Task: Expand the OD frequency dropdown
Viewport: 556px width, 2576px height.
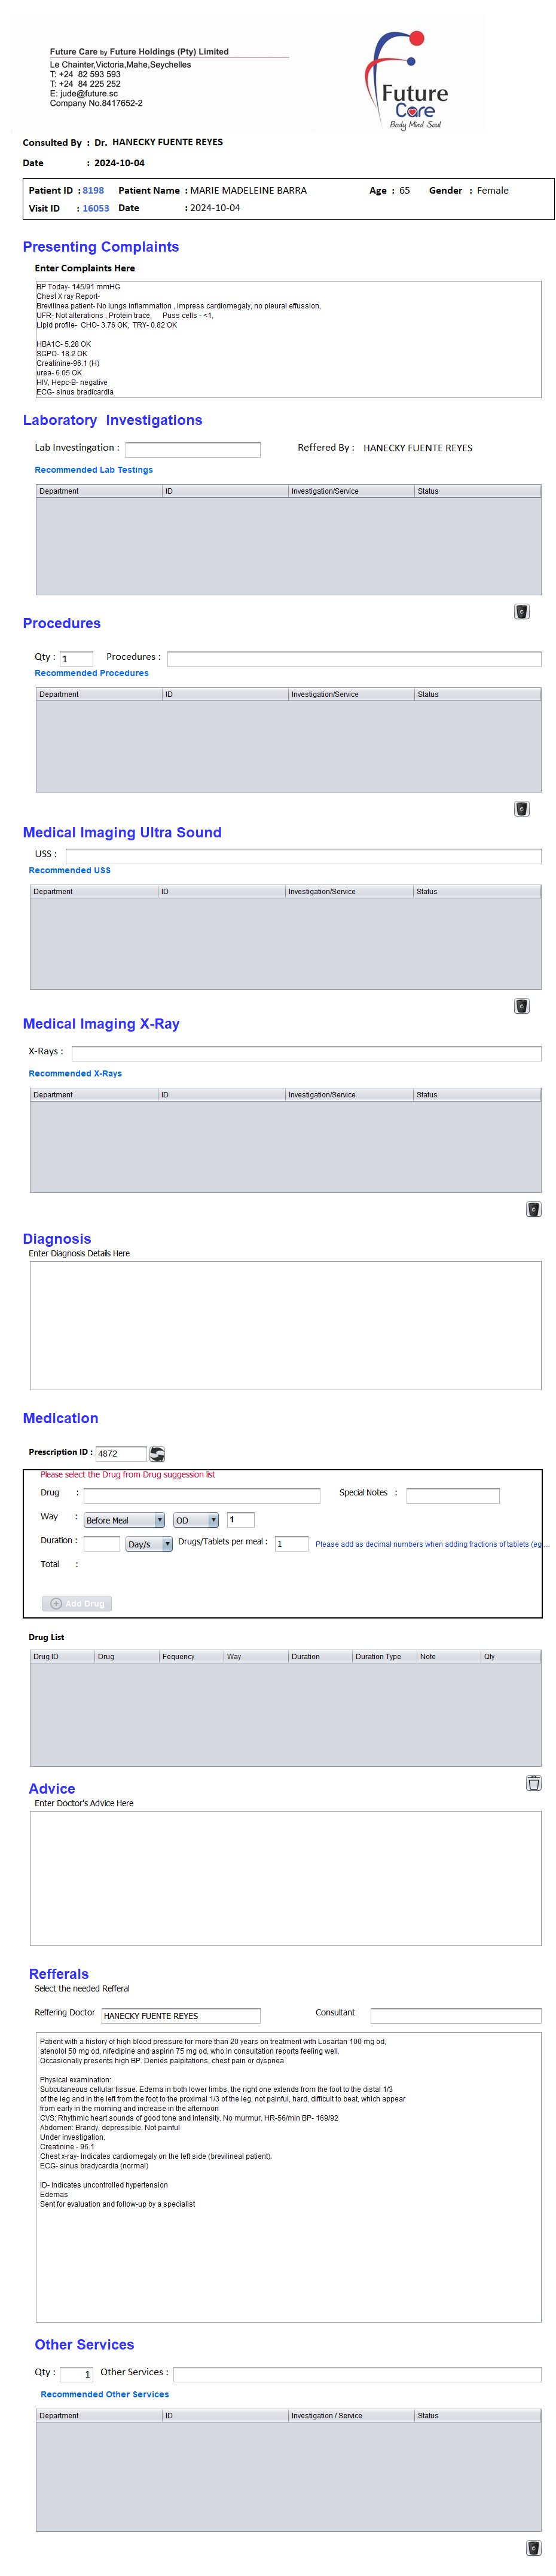Action: [195, 1519]
